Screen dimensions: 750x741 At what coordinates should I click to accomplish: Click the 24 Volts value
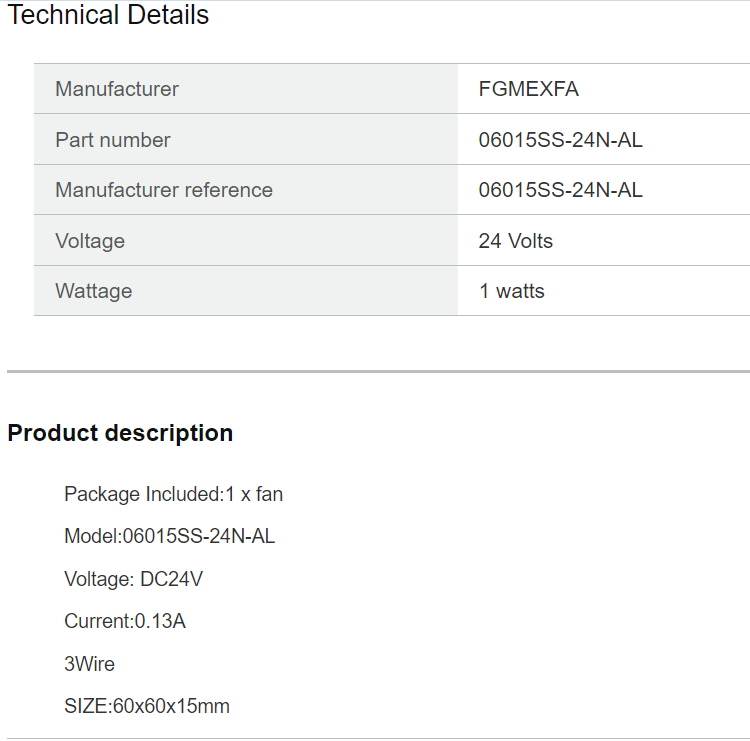click(x=516, y=241)
